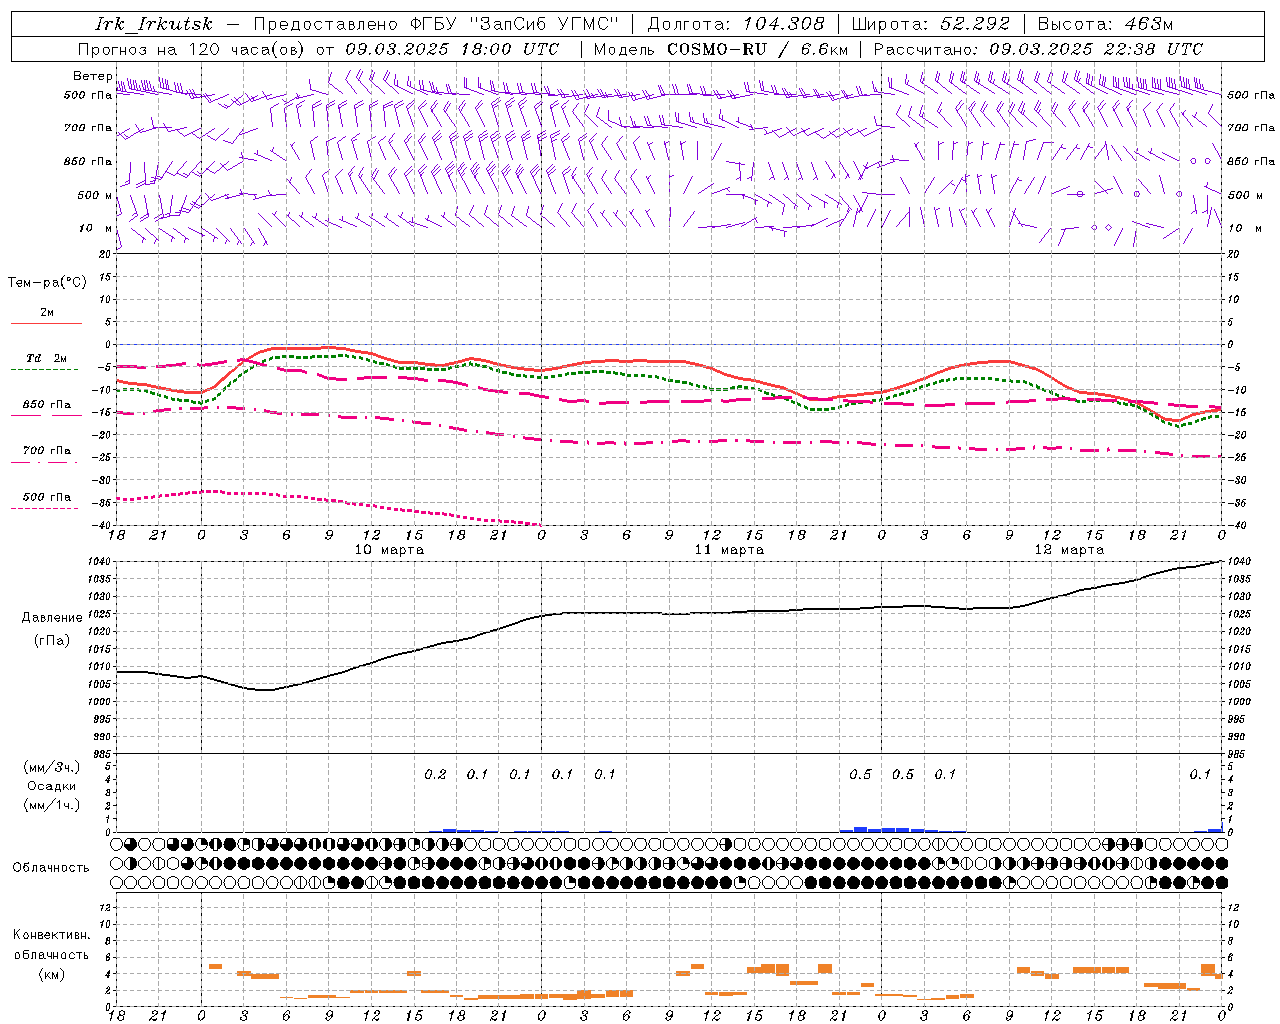Click the Конвективн. convective cloud label

pyautogui.click(x=52, y=935)
